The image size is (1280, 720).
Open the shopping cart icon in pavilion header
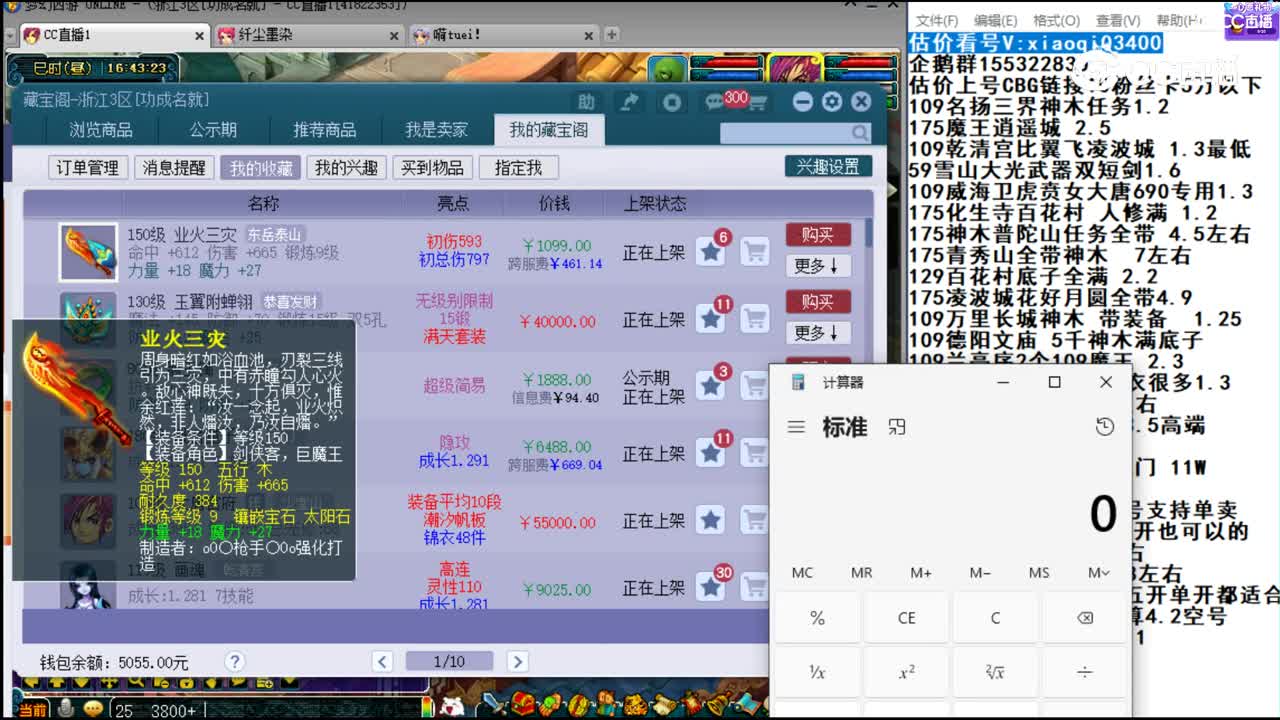(757, 102)
